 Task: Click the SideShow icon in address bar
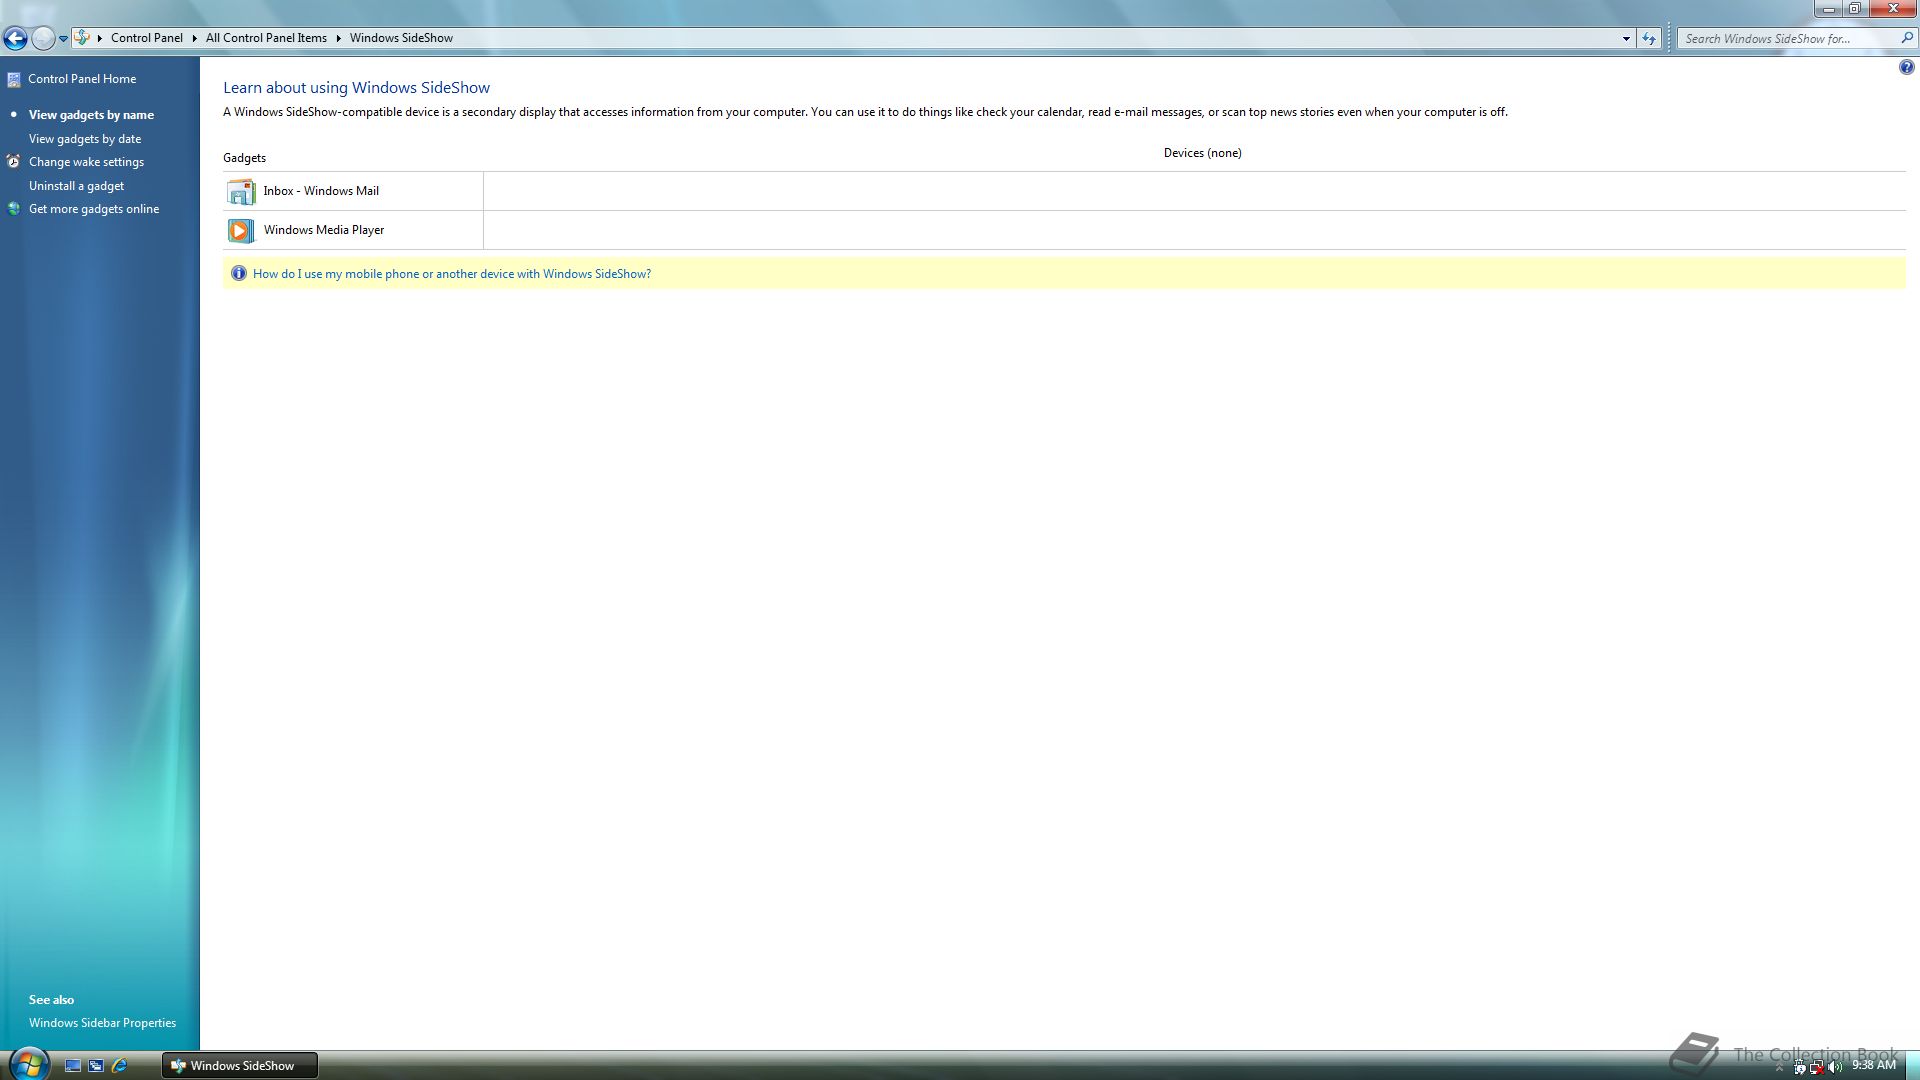pyautogui.click(x=82, y=38)
